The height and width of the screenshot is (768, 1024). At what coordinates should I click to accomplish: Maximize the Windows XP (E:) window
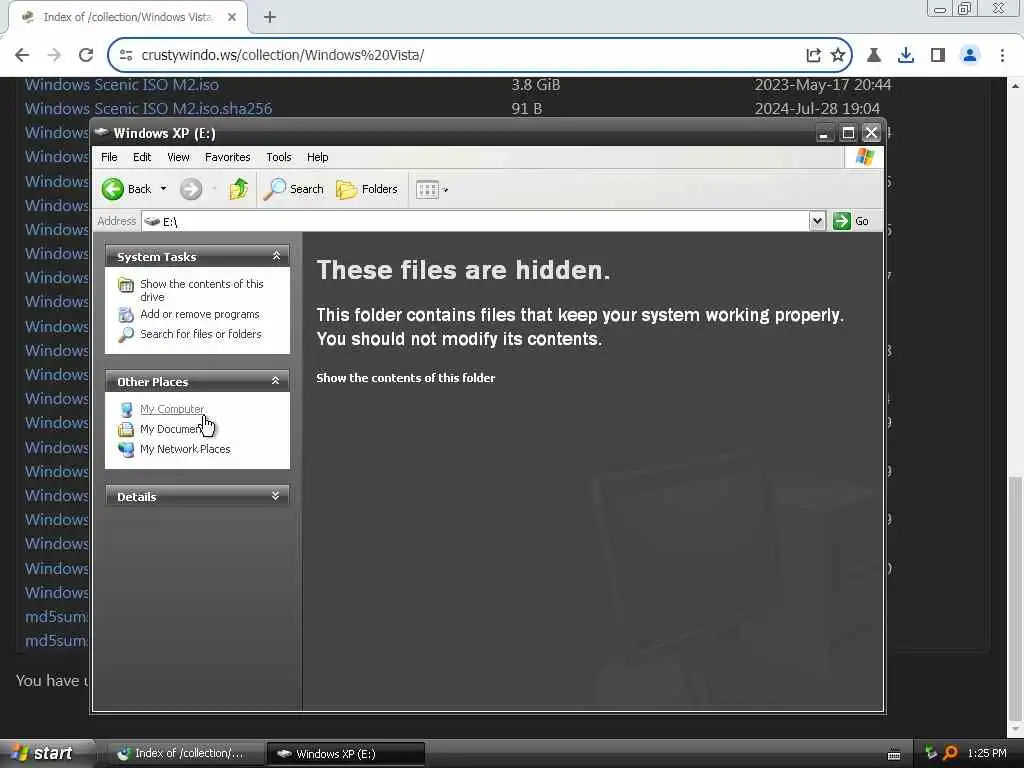[848, 133]
